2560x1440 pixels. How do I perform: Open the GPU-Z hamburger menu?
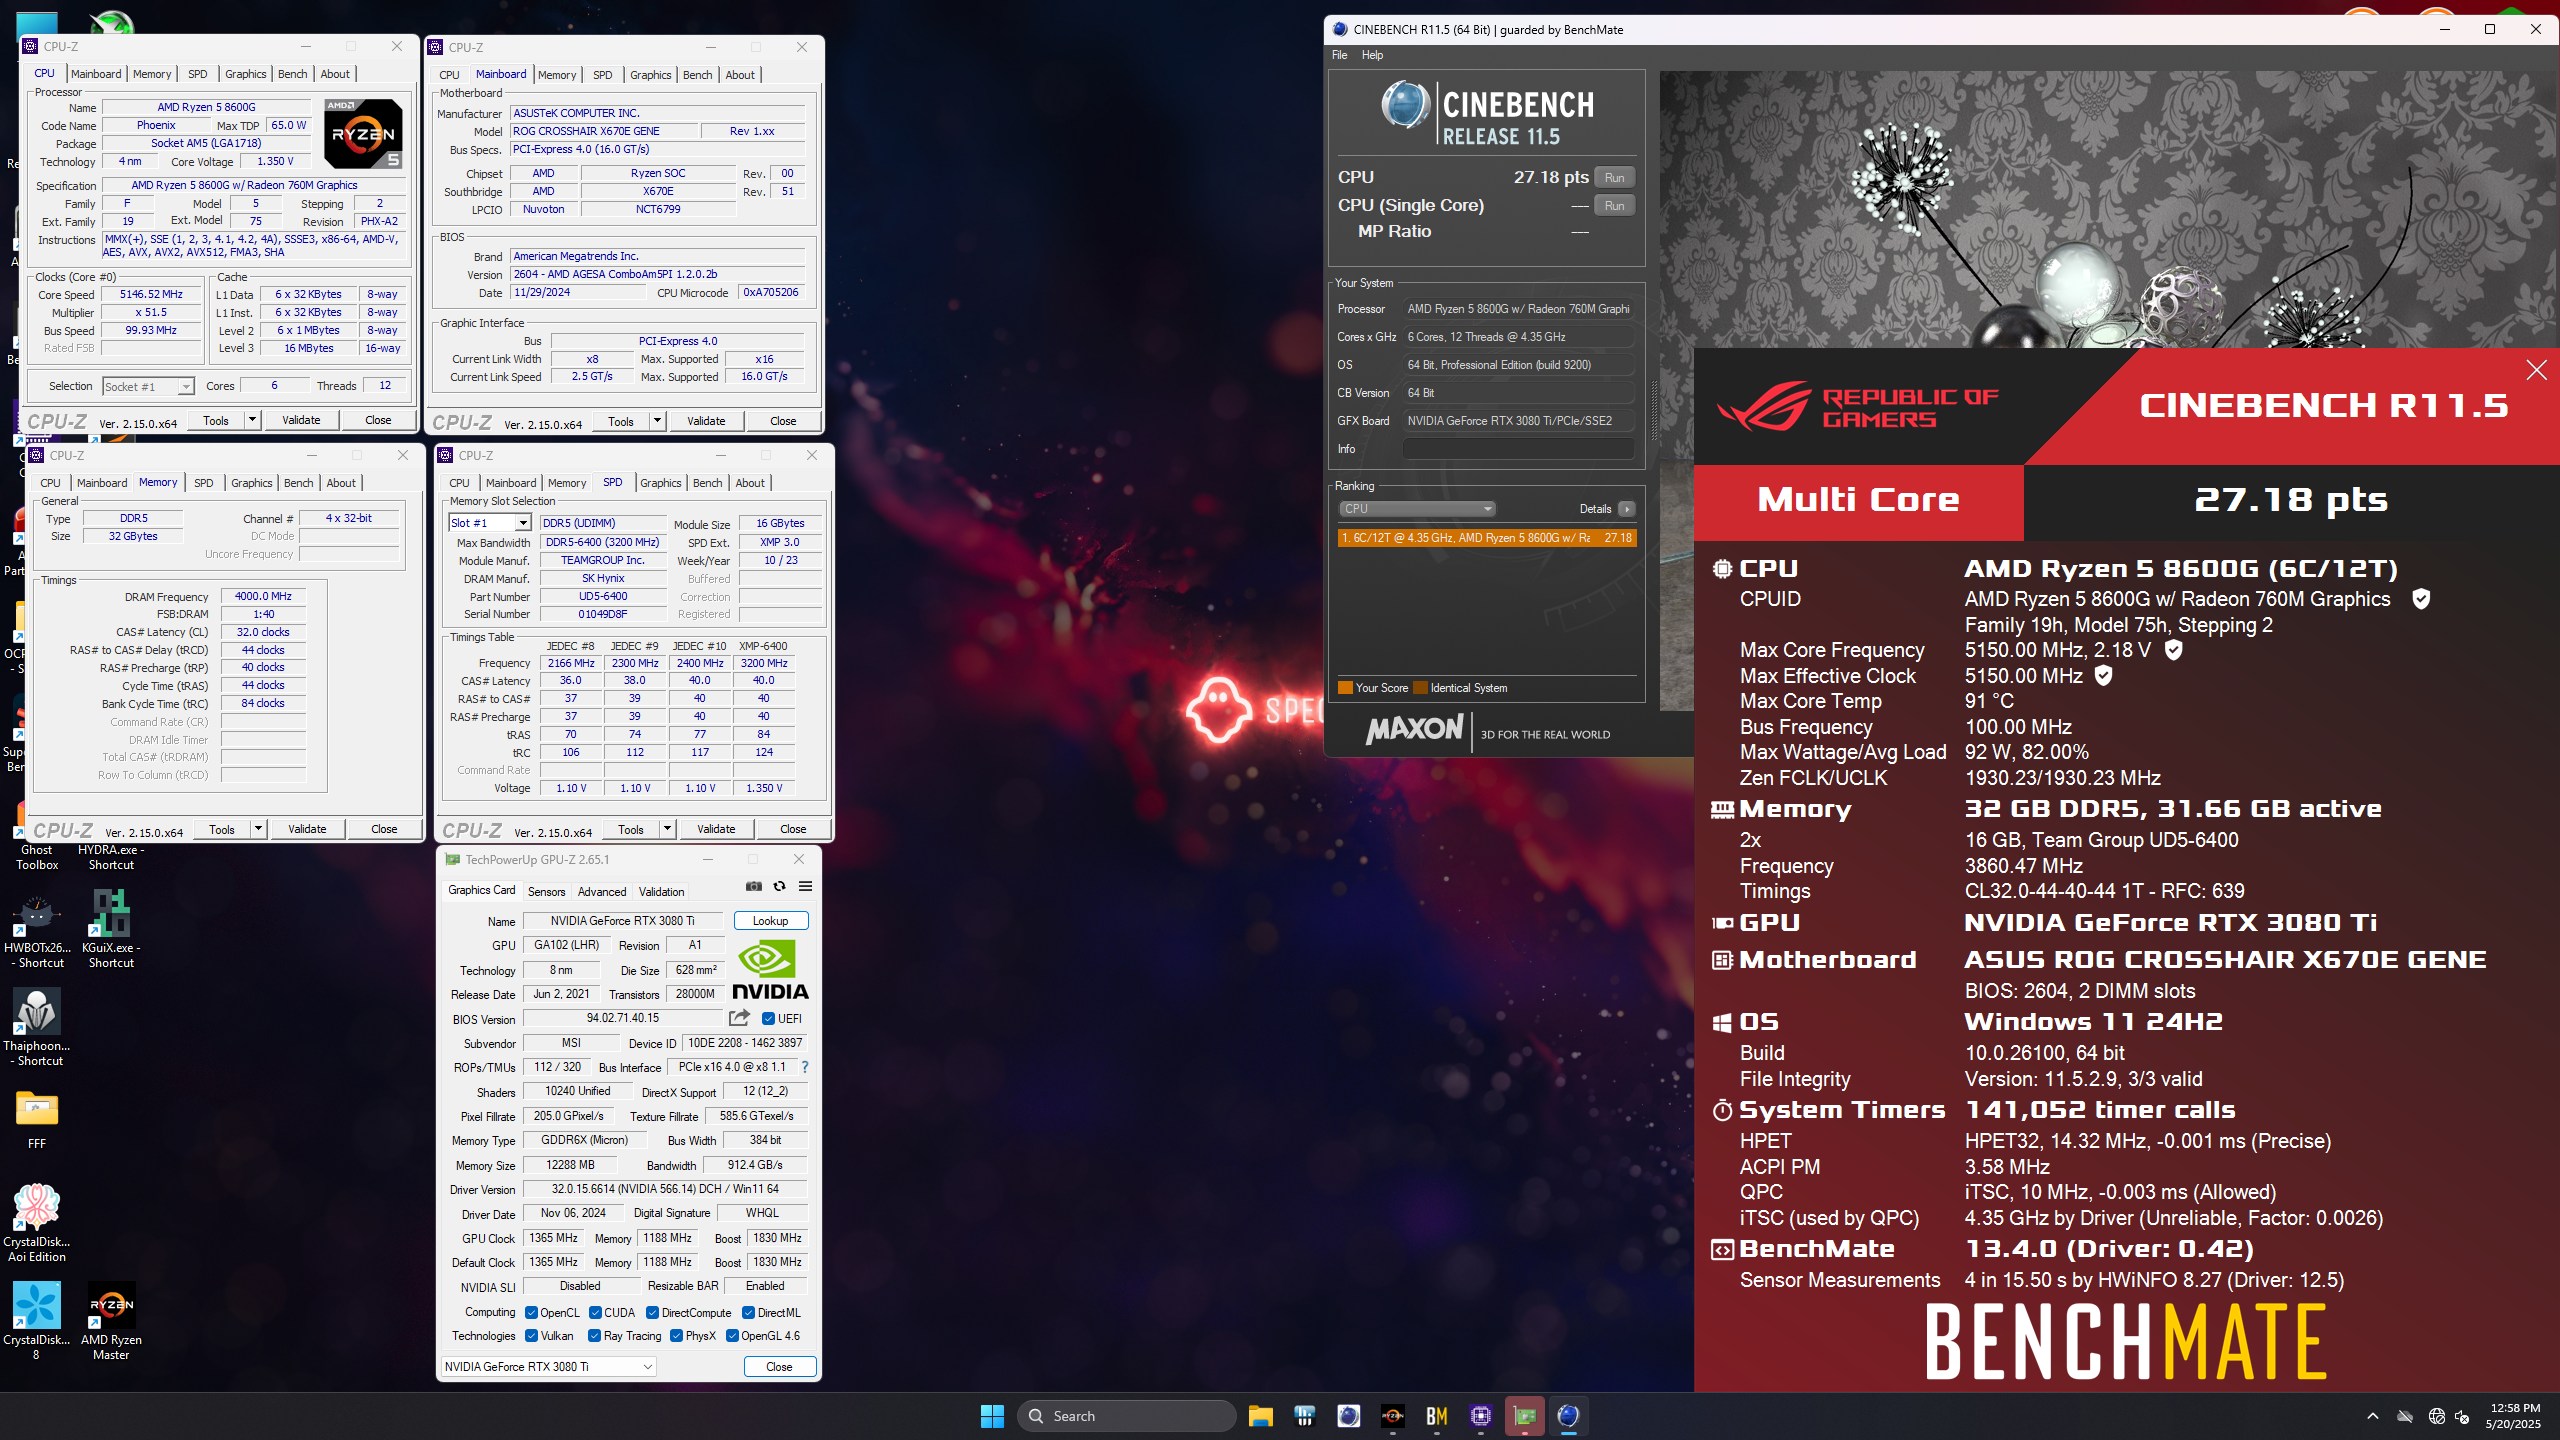tap(805, 886)
